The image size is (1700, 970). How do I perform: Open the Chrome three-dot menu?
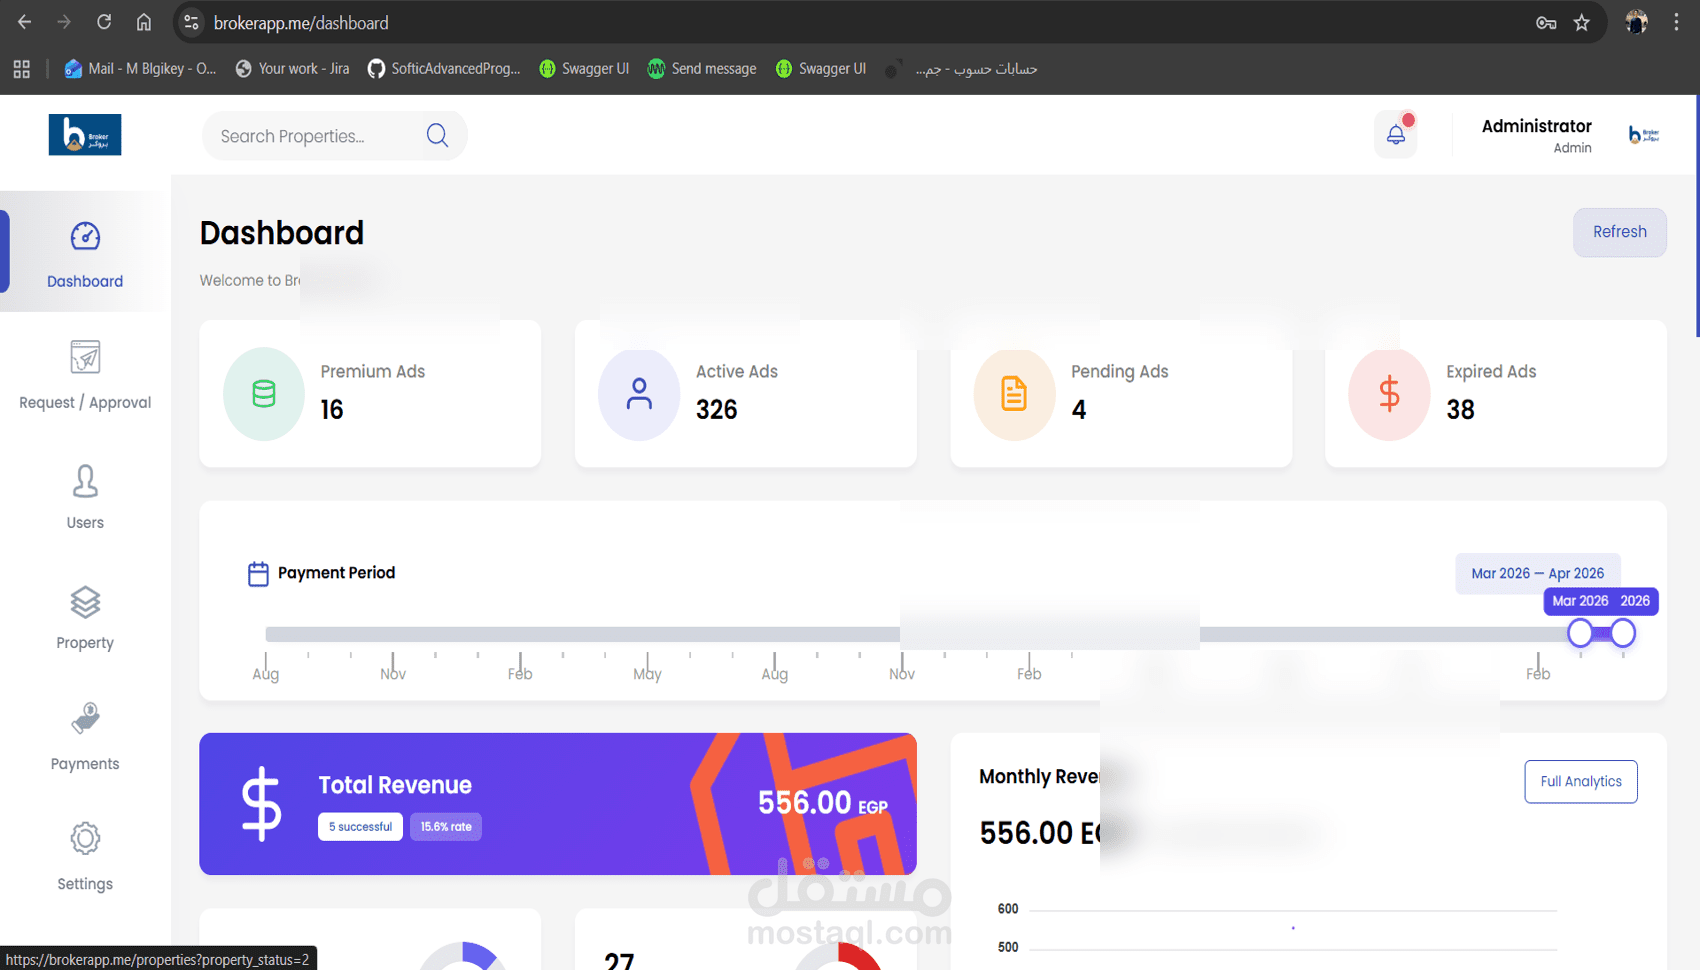click(1677, 22)
